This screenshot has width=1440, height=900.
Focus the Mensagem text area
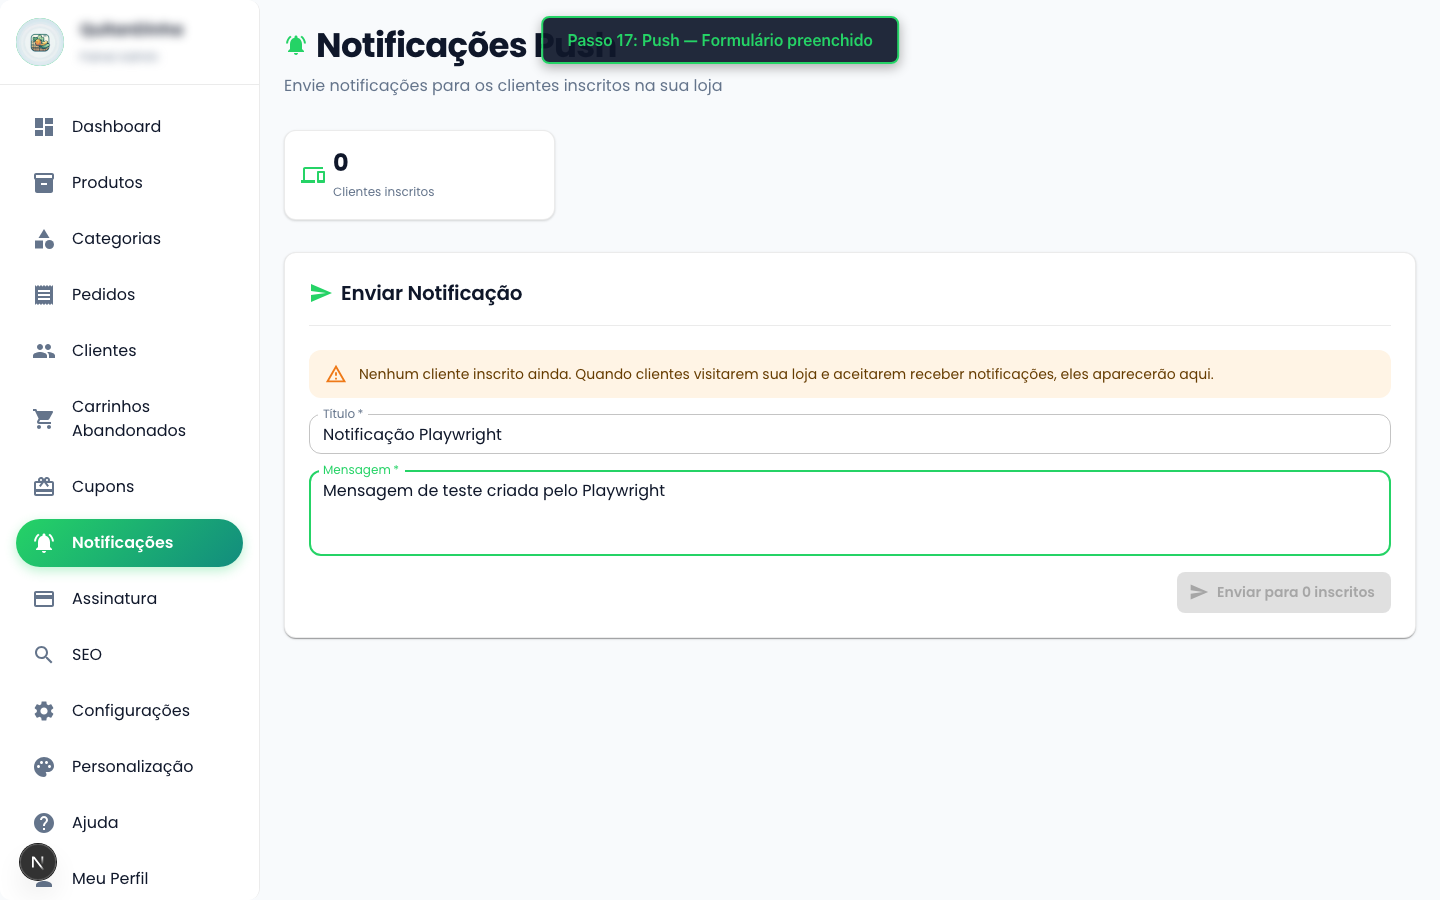pos(849,513)
